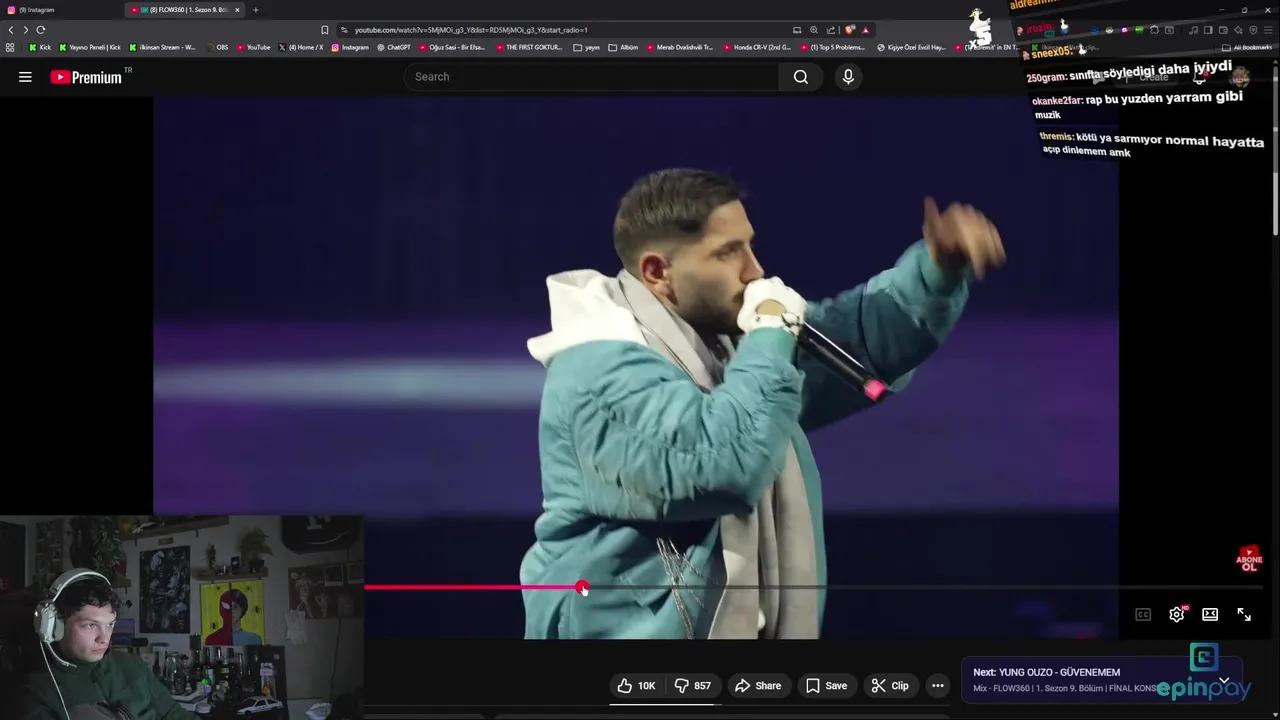This screenshot has height=720, width=1280.
Task: Open the YouTube bookmark
Action: pyautogui.click(x=253, y=47)
